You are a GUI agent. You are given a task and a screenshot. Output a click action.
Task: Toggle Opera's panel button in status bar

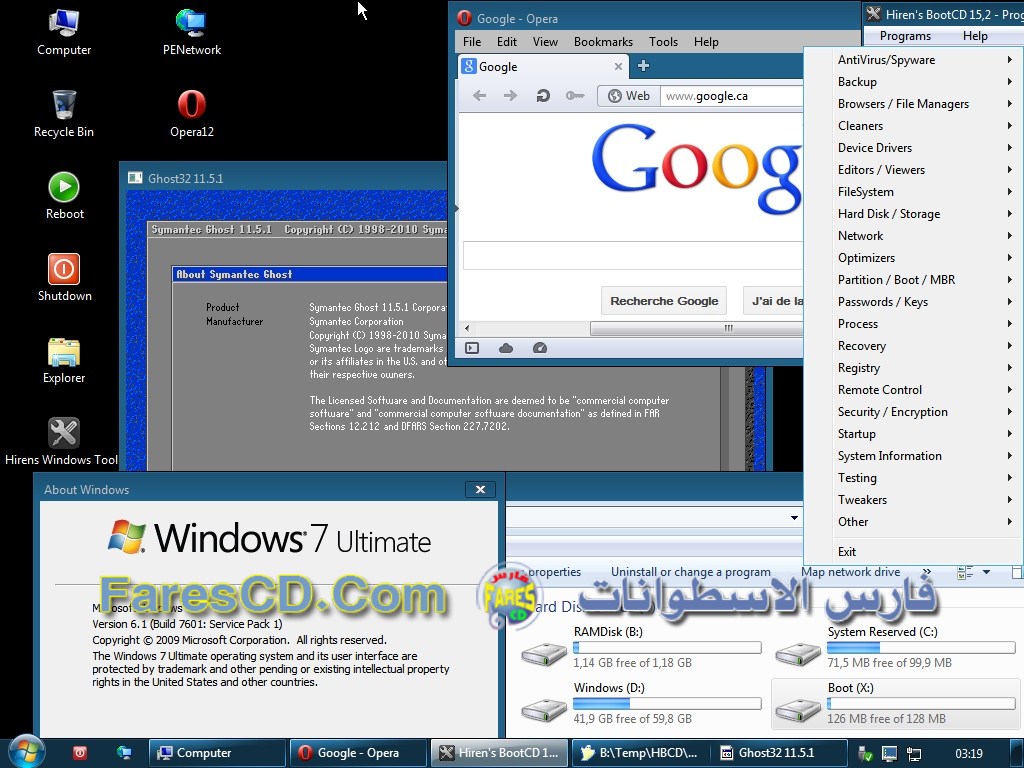pos(472,348)
